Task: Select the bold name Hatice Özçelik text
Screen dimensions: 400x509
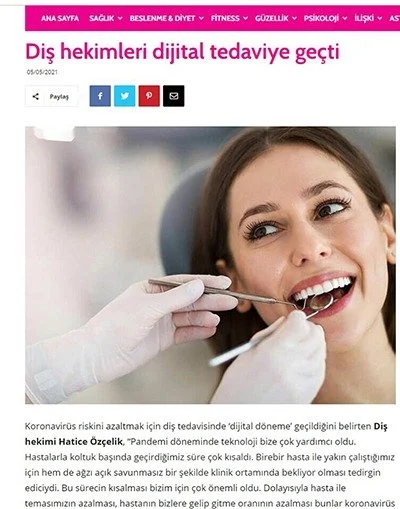Action: point(91,442)
